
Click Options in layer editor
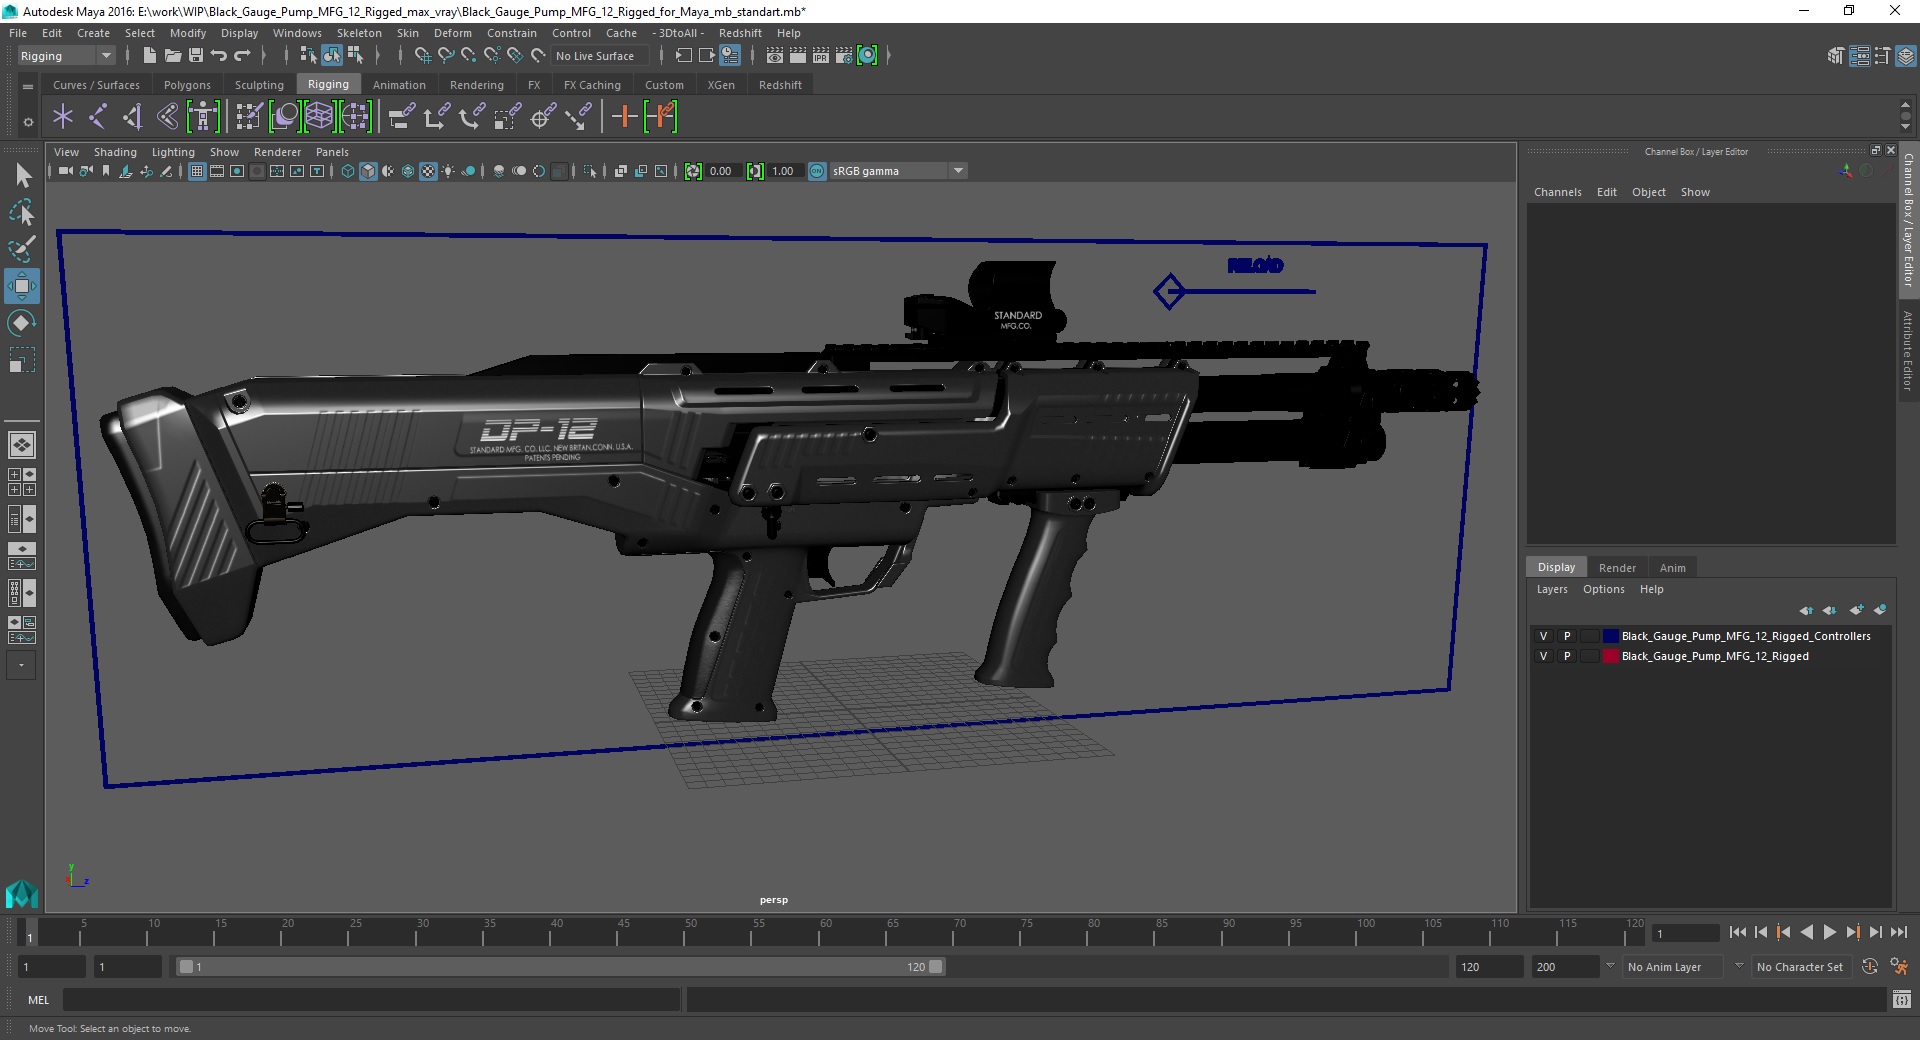point(1603,589)
